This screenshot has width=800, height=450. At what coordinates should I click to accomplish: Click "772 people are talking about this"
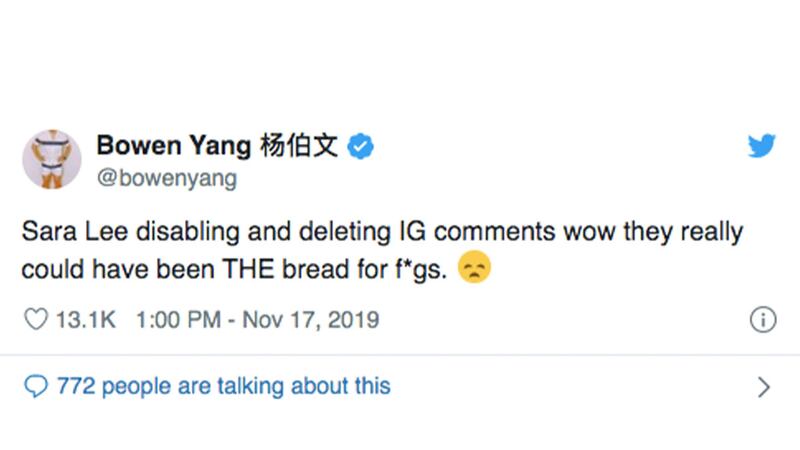point(220,385)
